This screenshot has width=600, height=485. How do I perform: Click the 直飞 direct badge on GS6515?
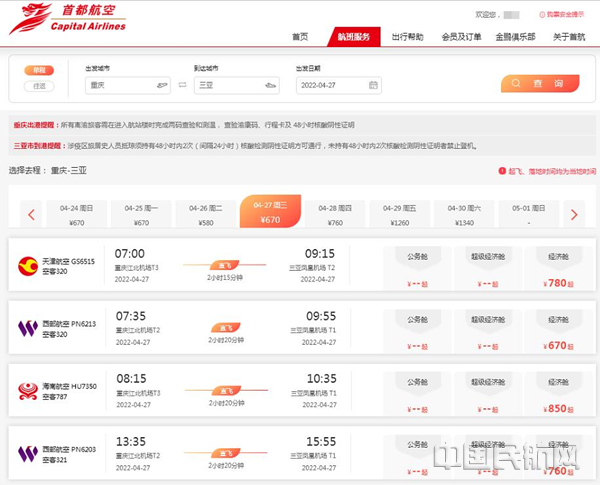[x=225, y=265]
